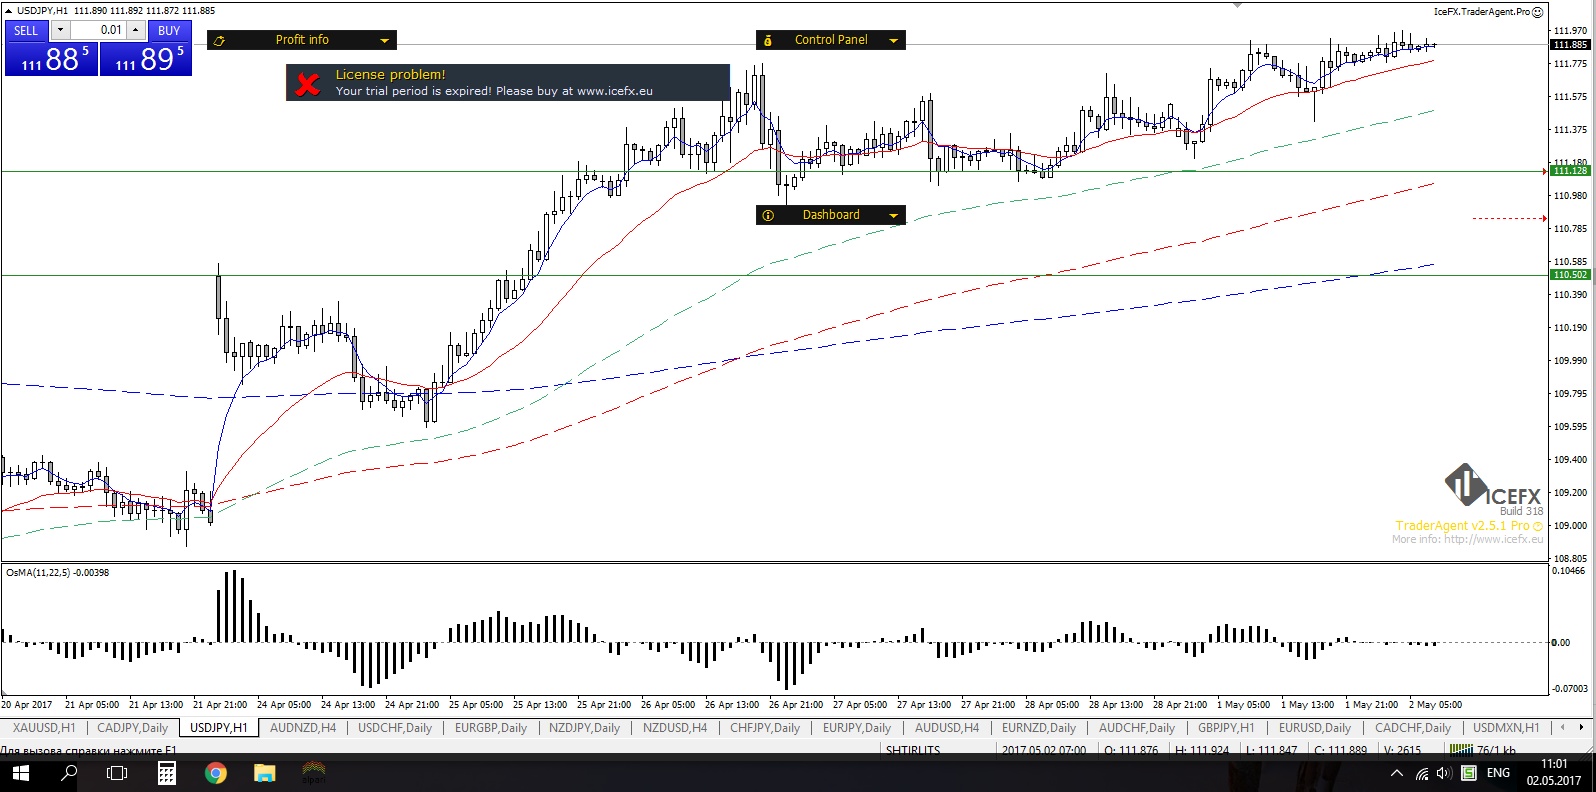The width and height of the screenshot is (1596, 792).
Task: Select the USDJPY,H1 chart tab
Action: pos(219,728)
